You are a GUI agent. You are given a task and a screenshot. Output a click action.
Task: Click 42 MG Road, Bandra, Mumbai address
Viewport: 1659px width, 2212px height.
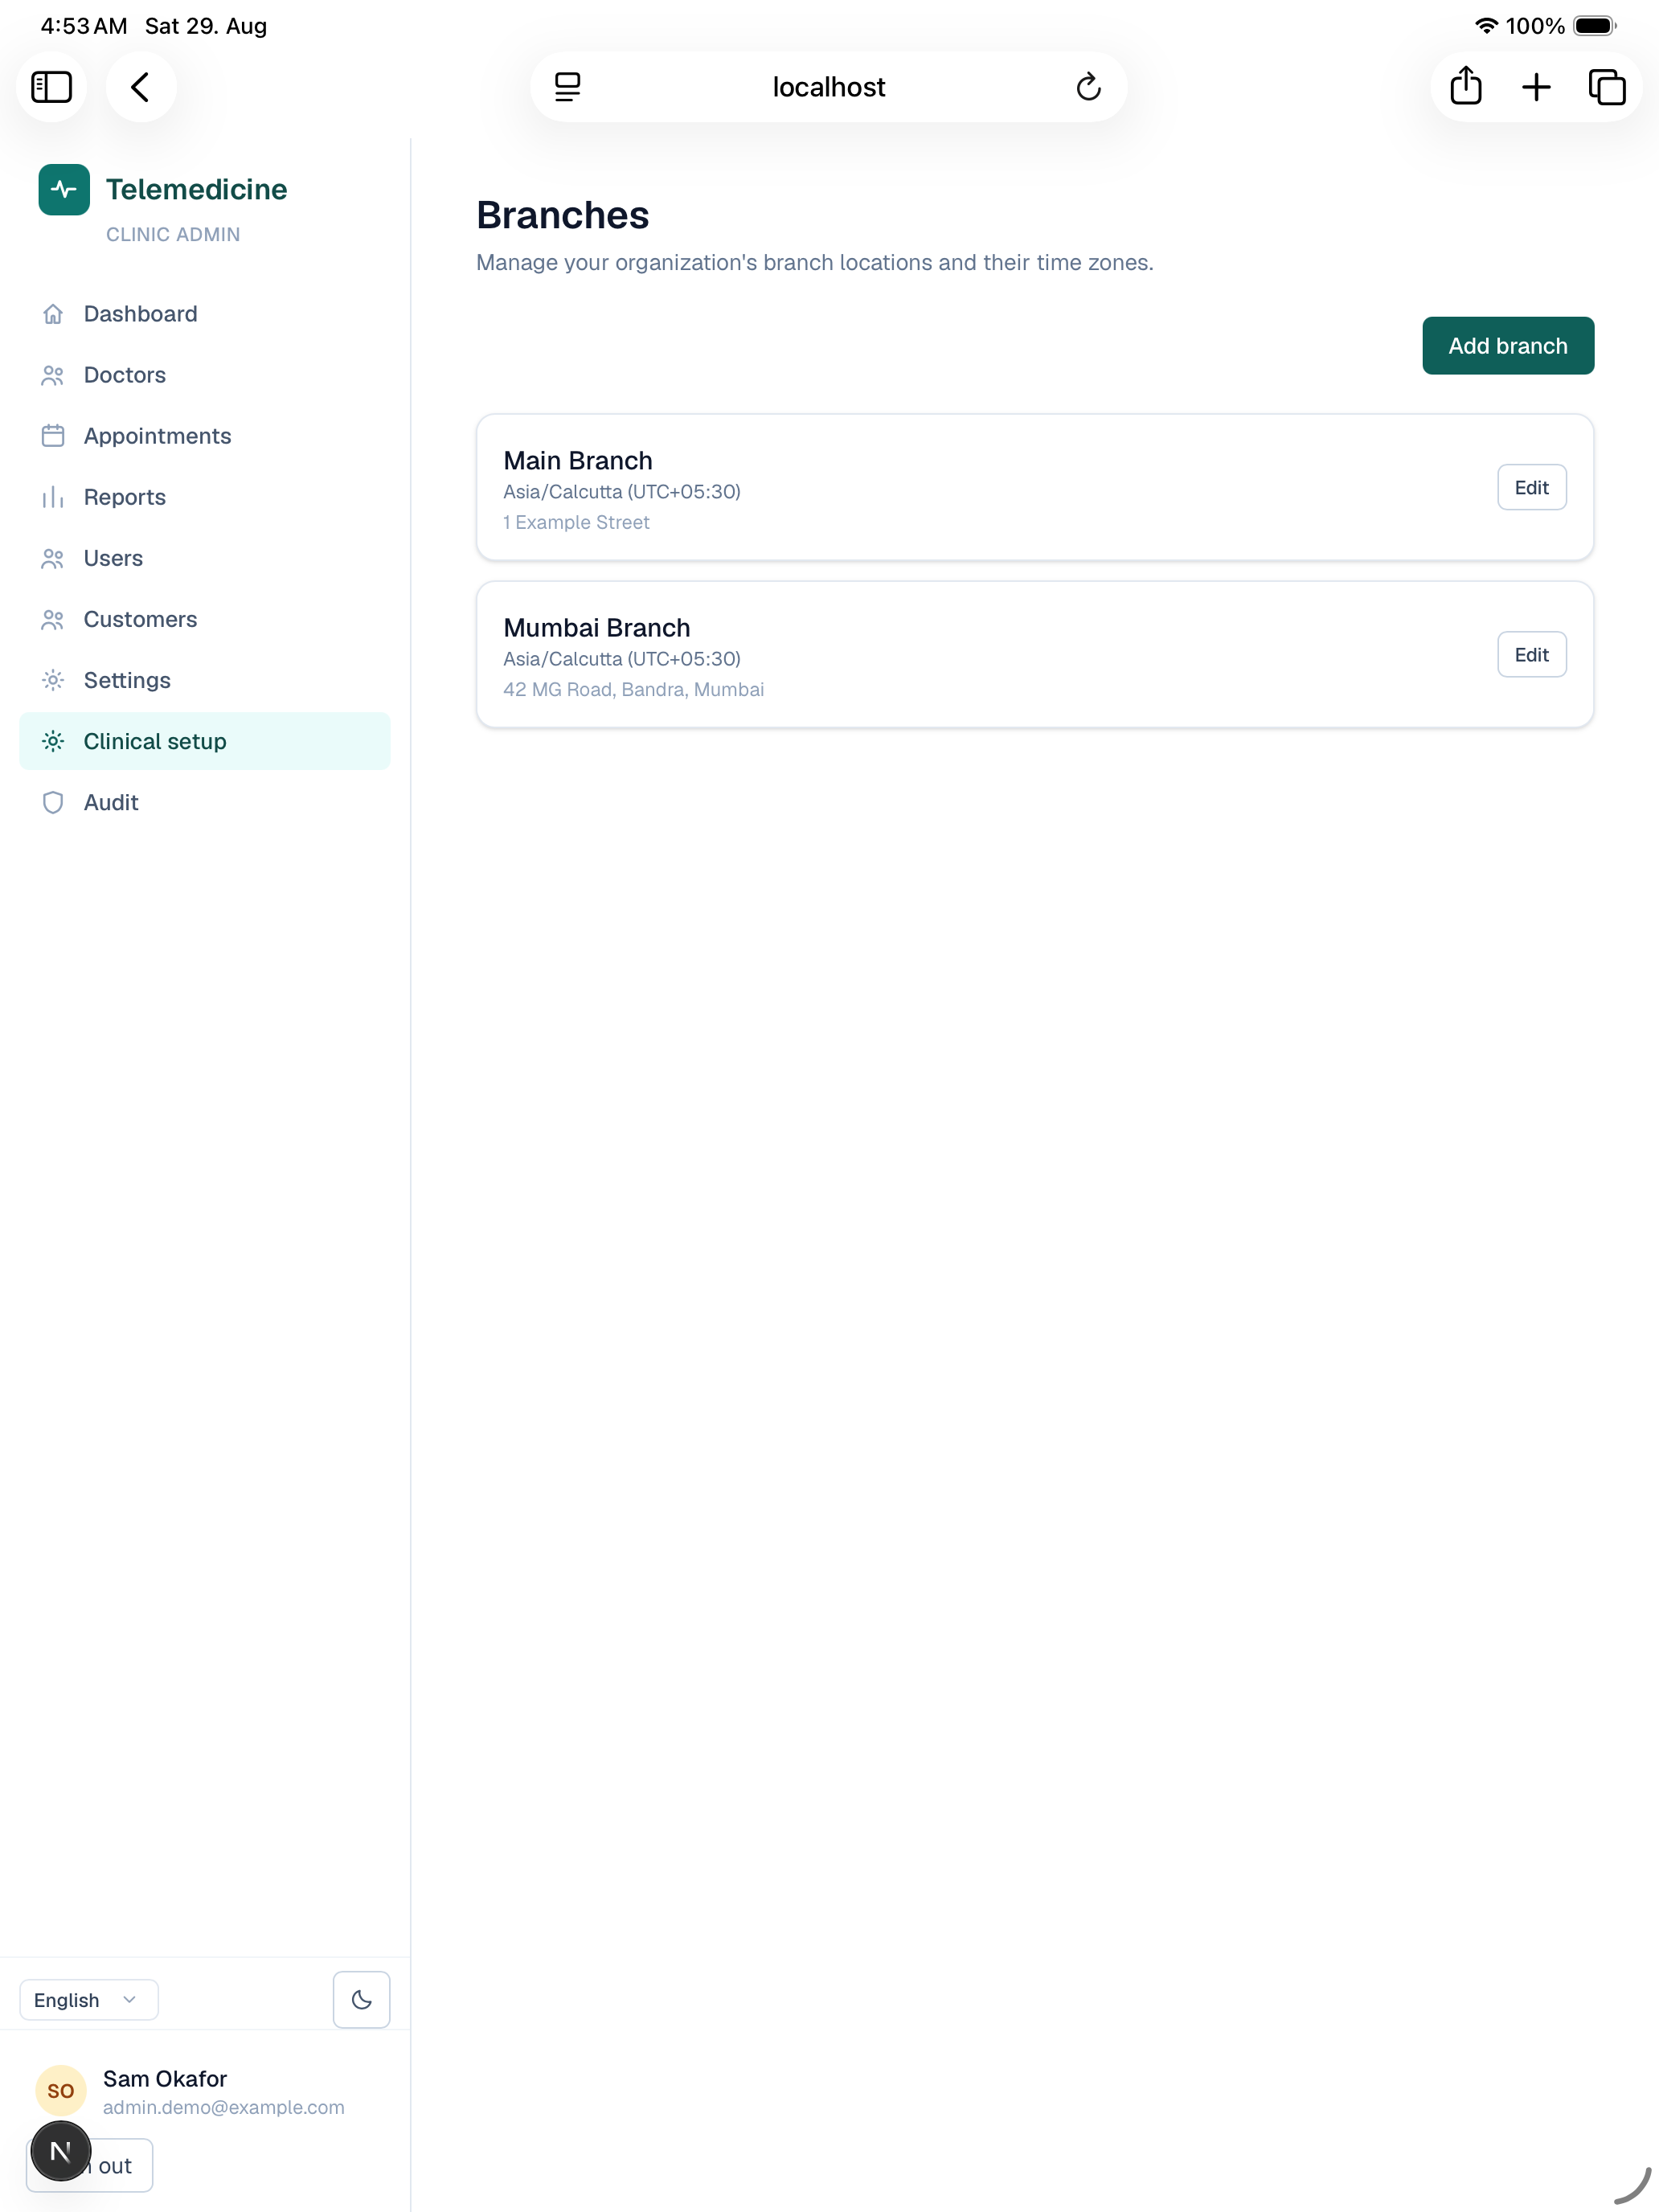(x=633, y=689)
